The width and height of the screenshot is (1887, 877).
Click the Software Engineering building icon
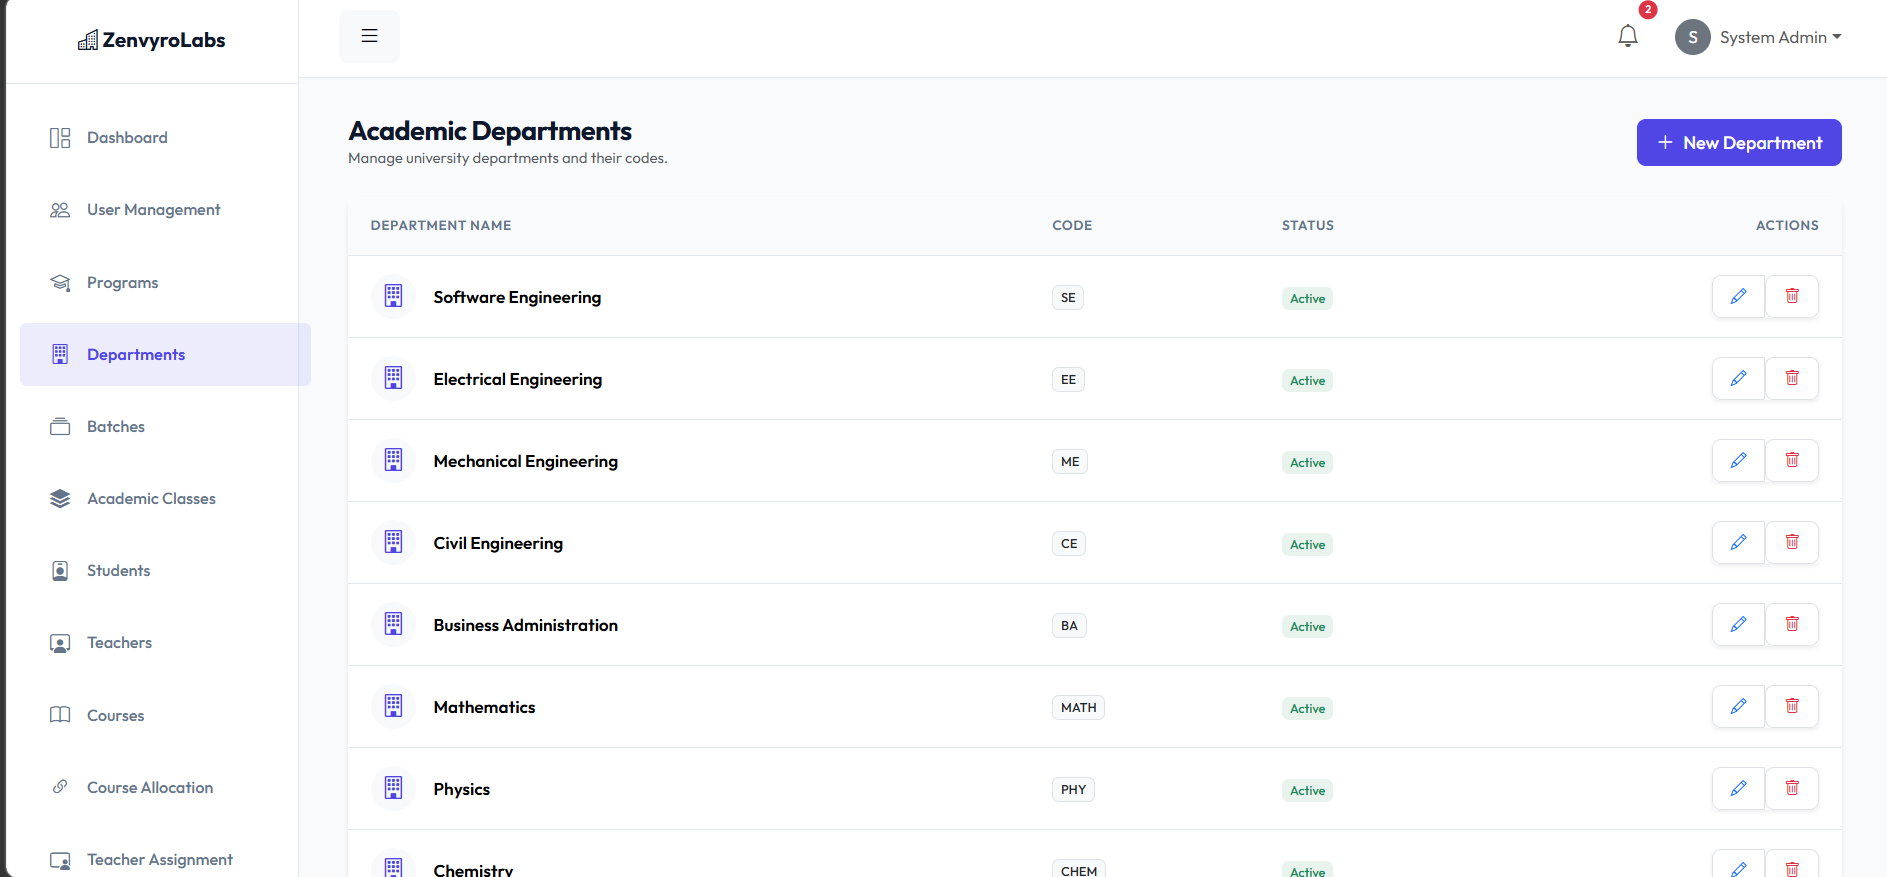point(394,297)
